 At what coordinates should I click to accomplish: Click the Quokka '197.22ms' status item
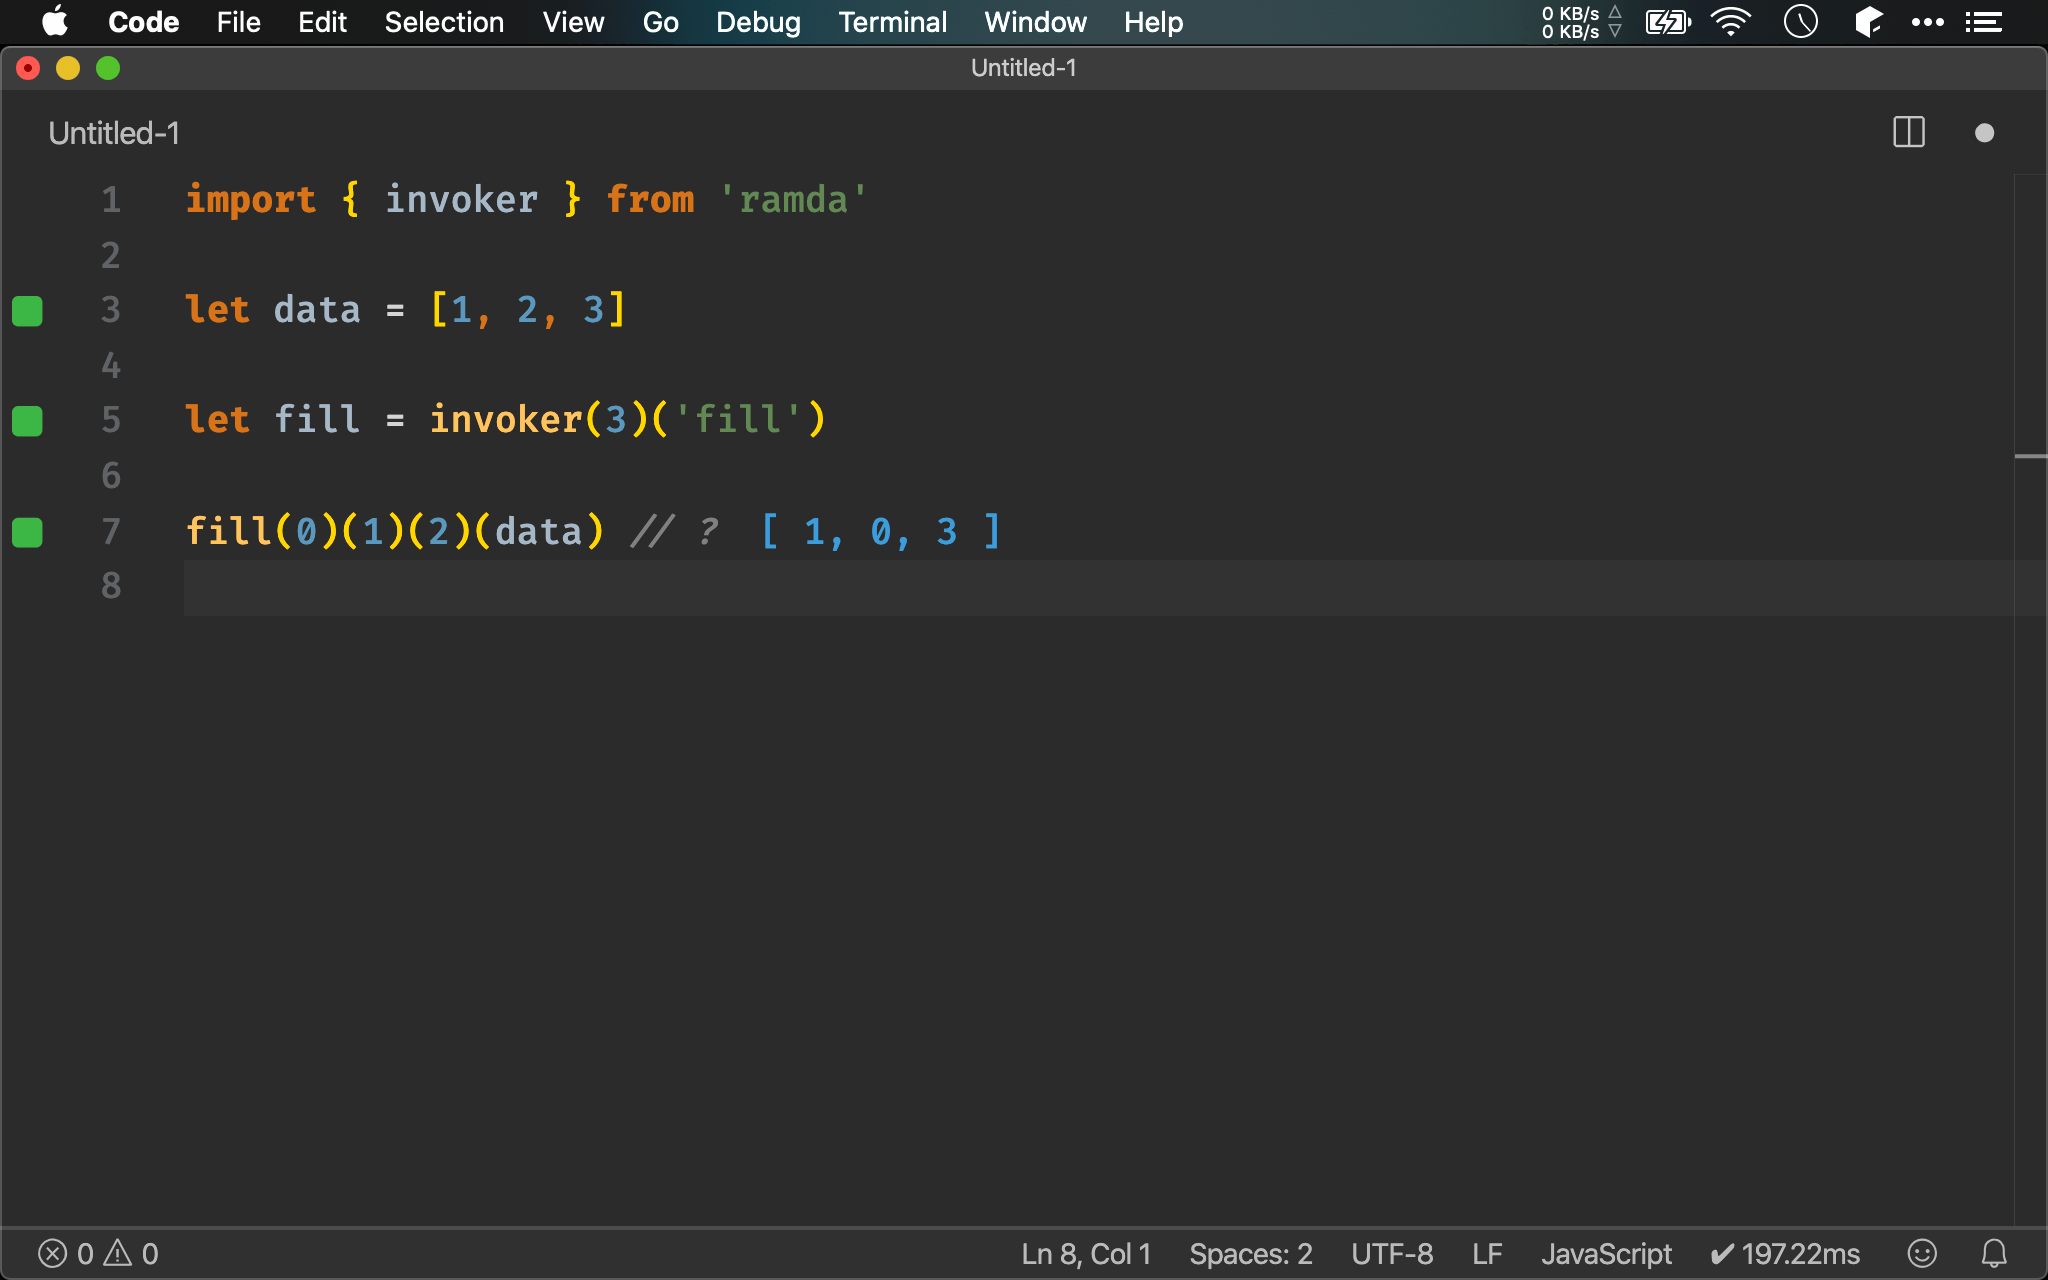pyautogui.click(x=1785, y=1254)
